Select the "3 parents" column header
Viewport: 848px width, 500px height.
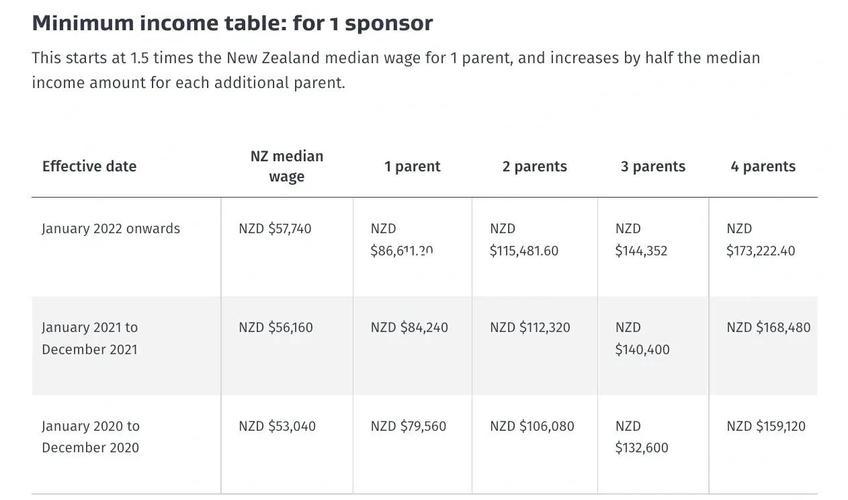coord(653,166)
